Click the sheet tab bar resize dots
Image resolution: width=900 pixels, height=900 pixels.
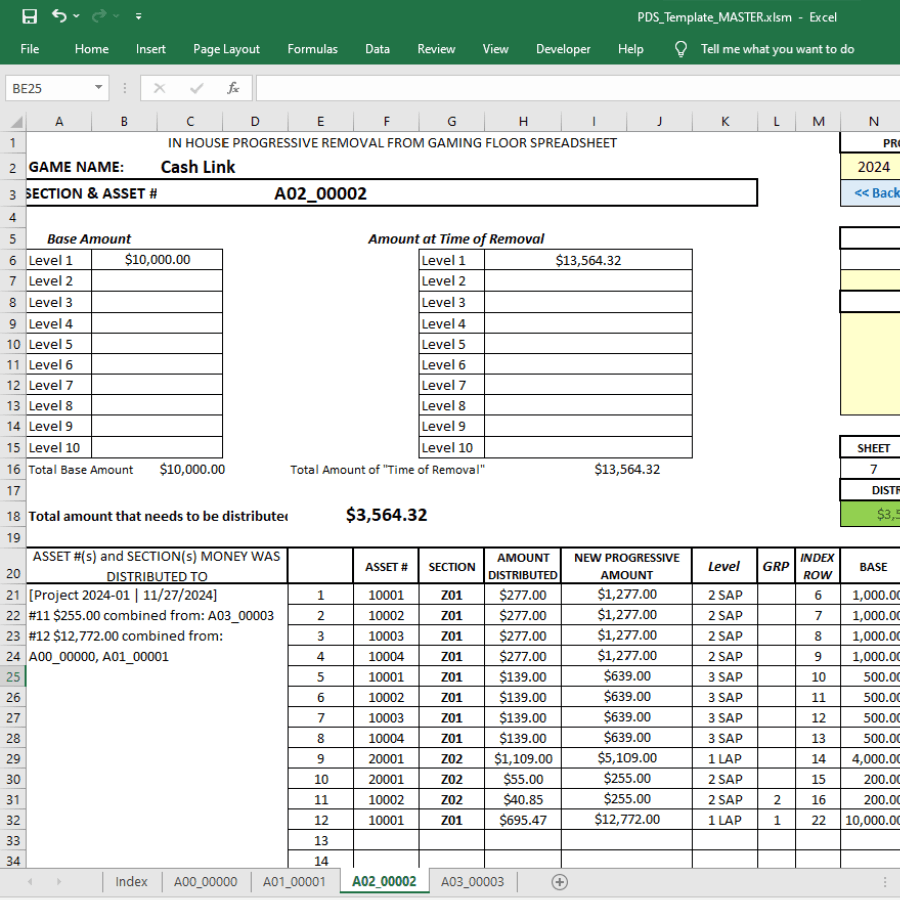[885, 882]
